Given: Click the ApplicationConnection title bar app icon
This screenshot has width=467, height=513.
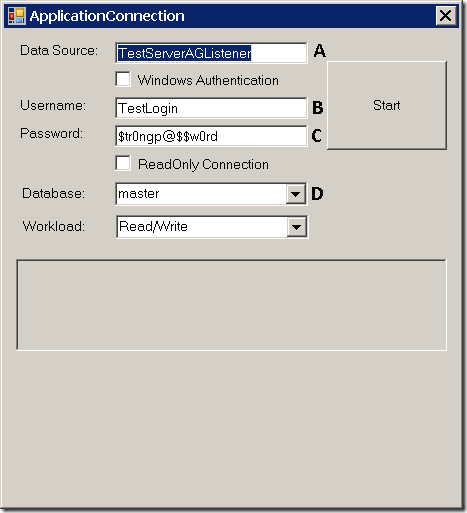Looking at the screenshot, I should point(17,16).
